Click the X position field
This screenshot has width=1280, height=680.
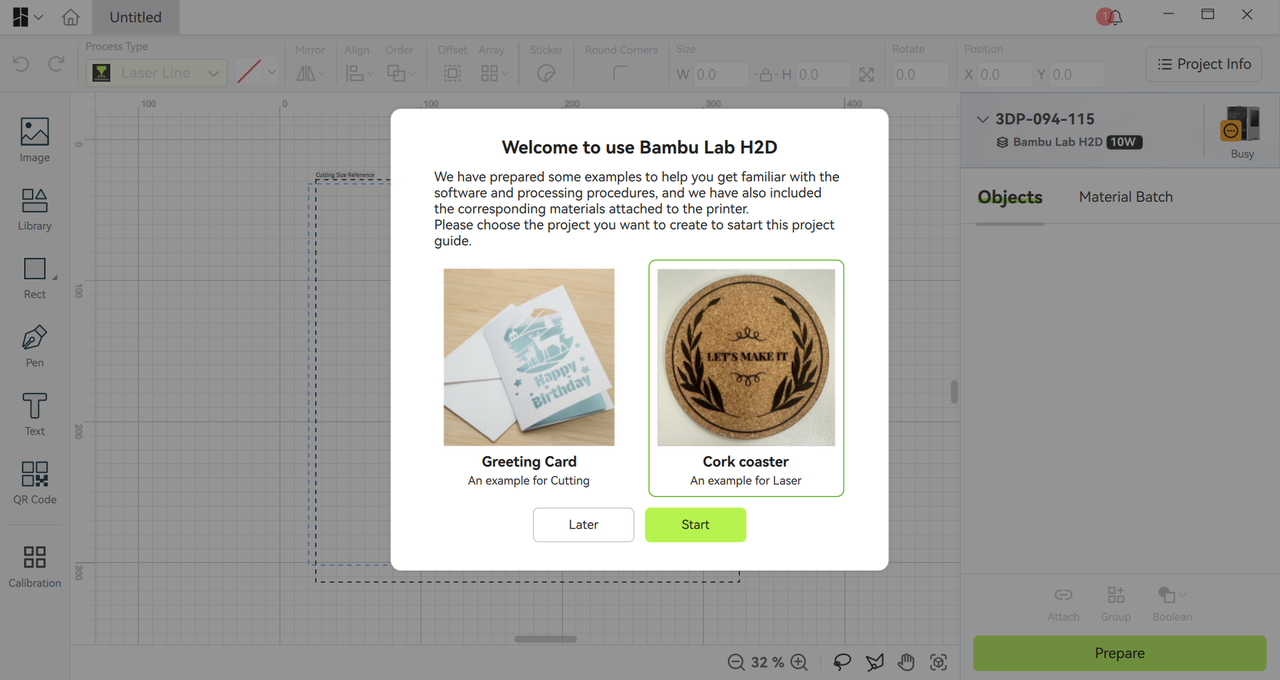click(x=1004, y=74)
